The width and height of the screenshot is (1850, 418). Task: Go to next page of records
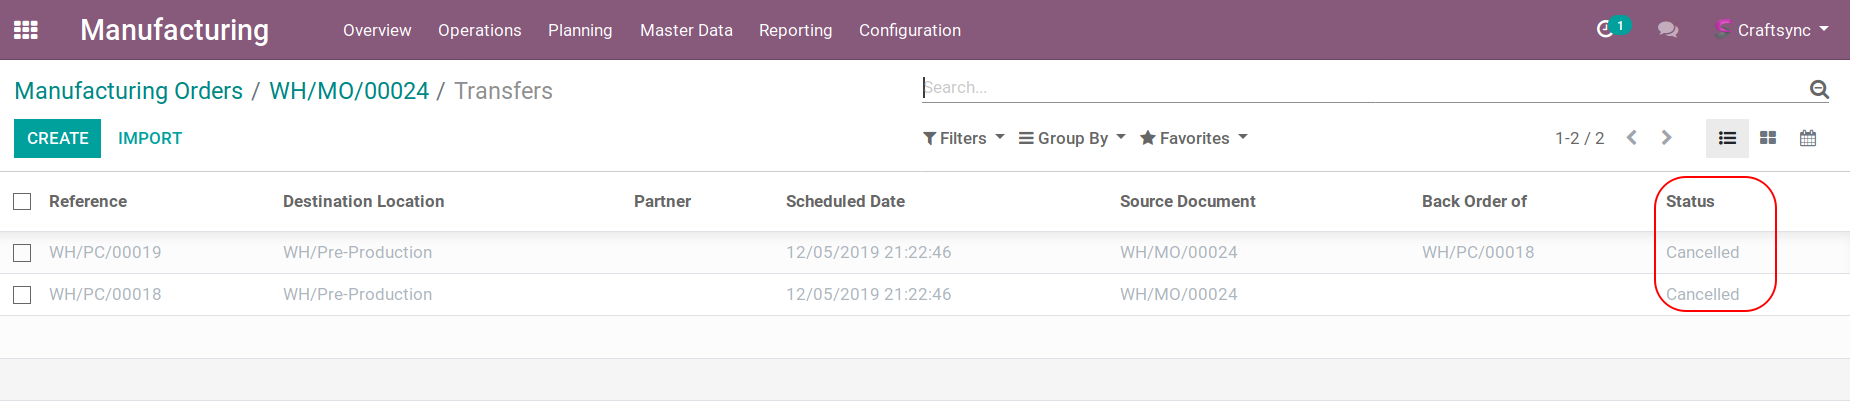tap(1666, 138)
